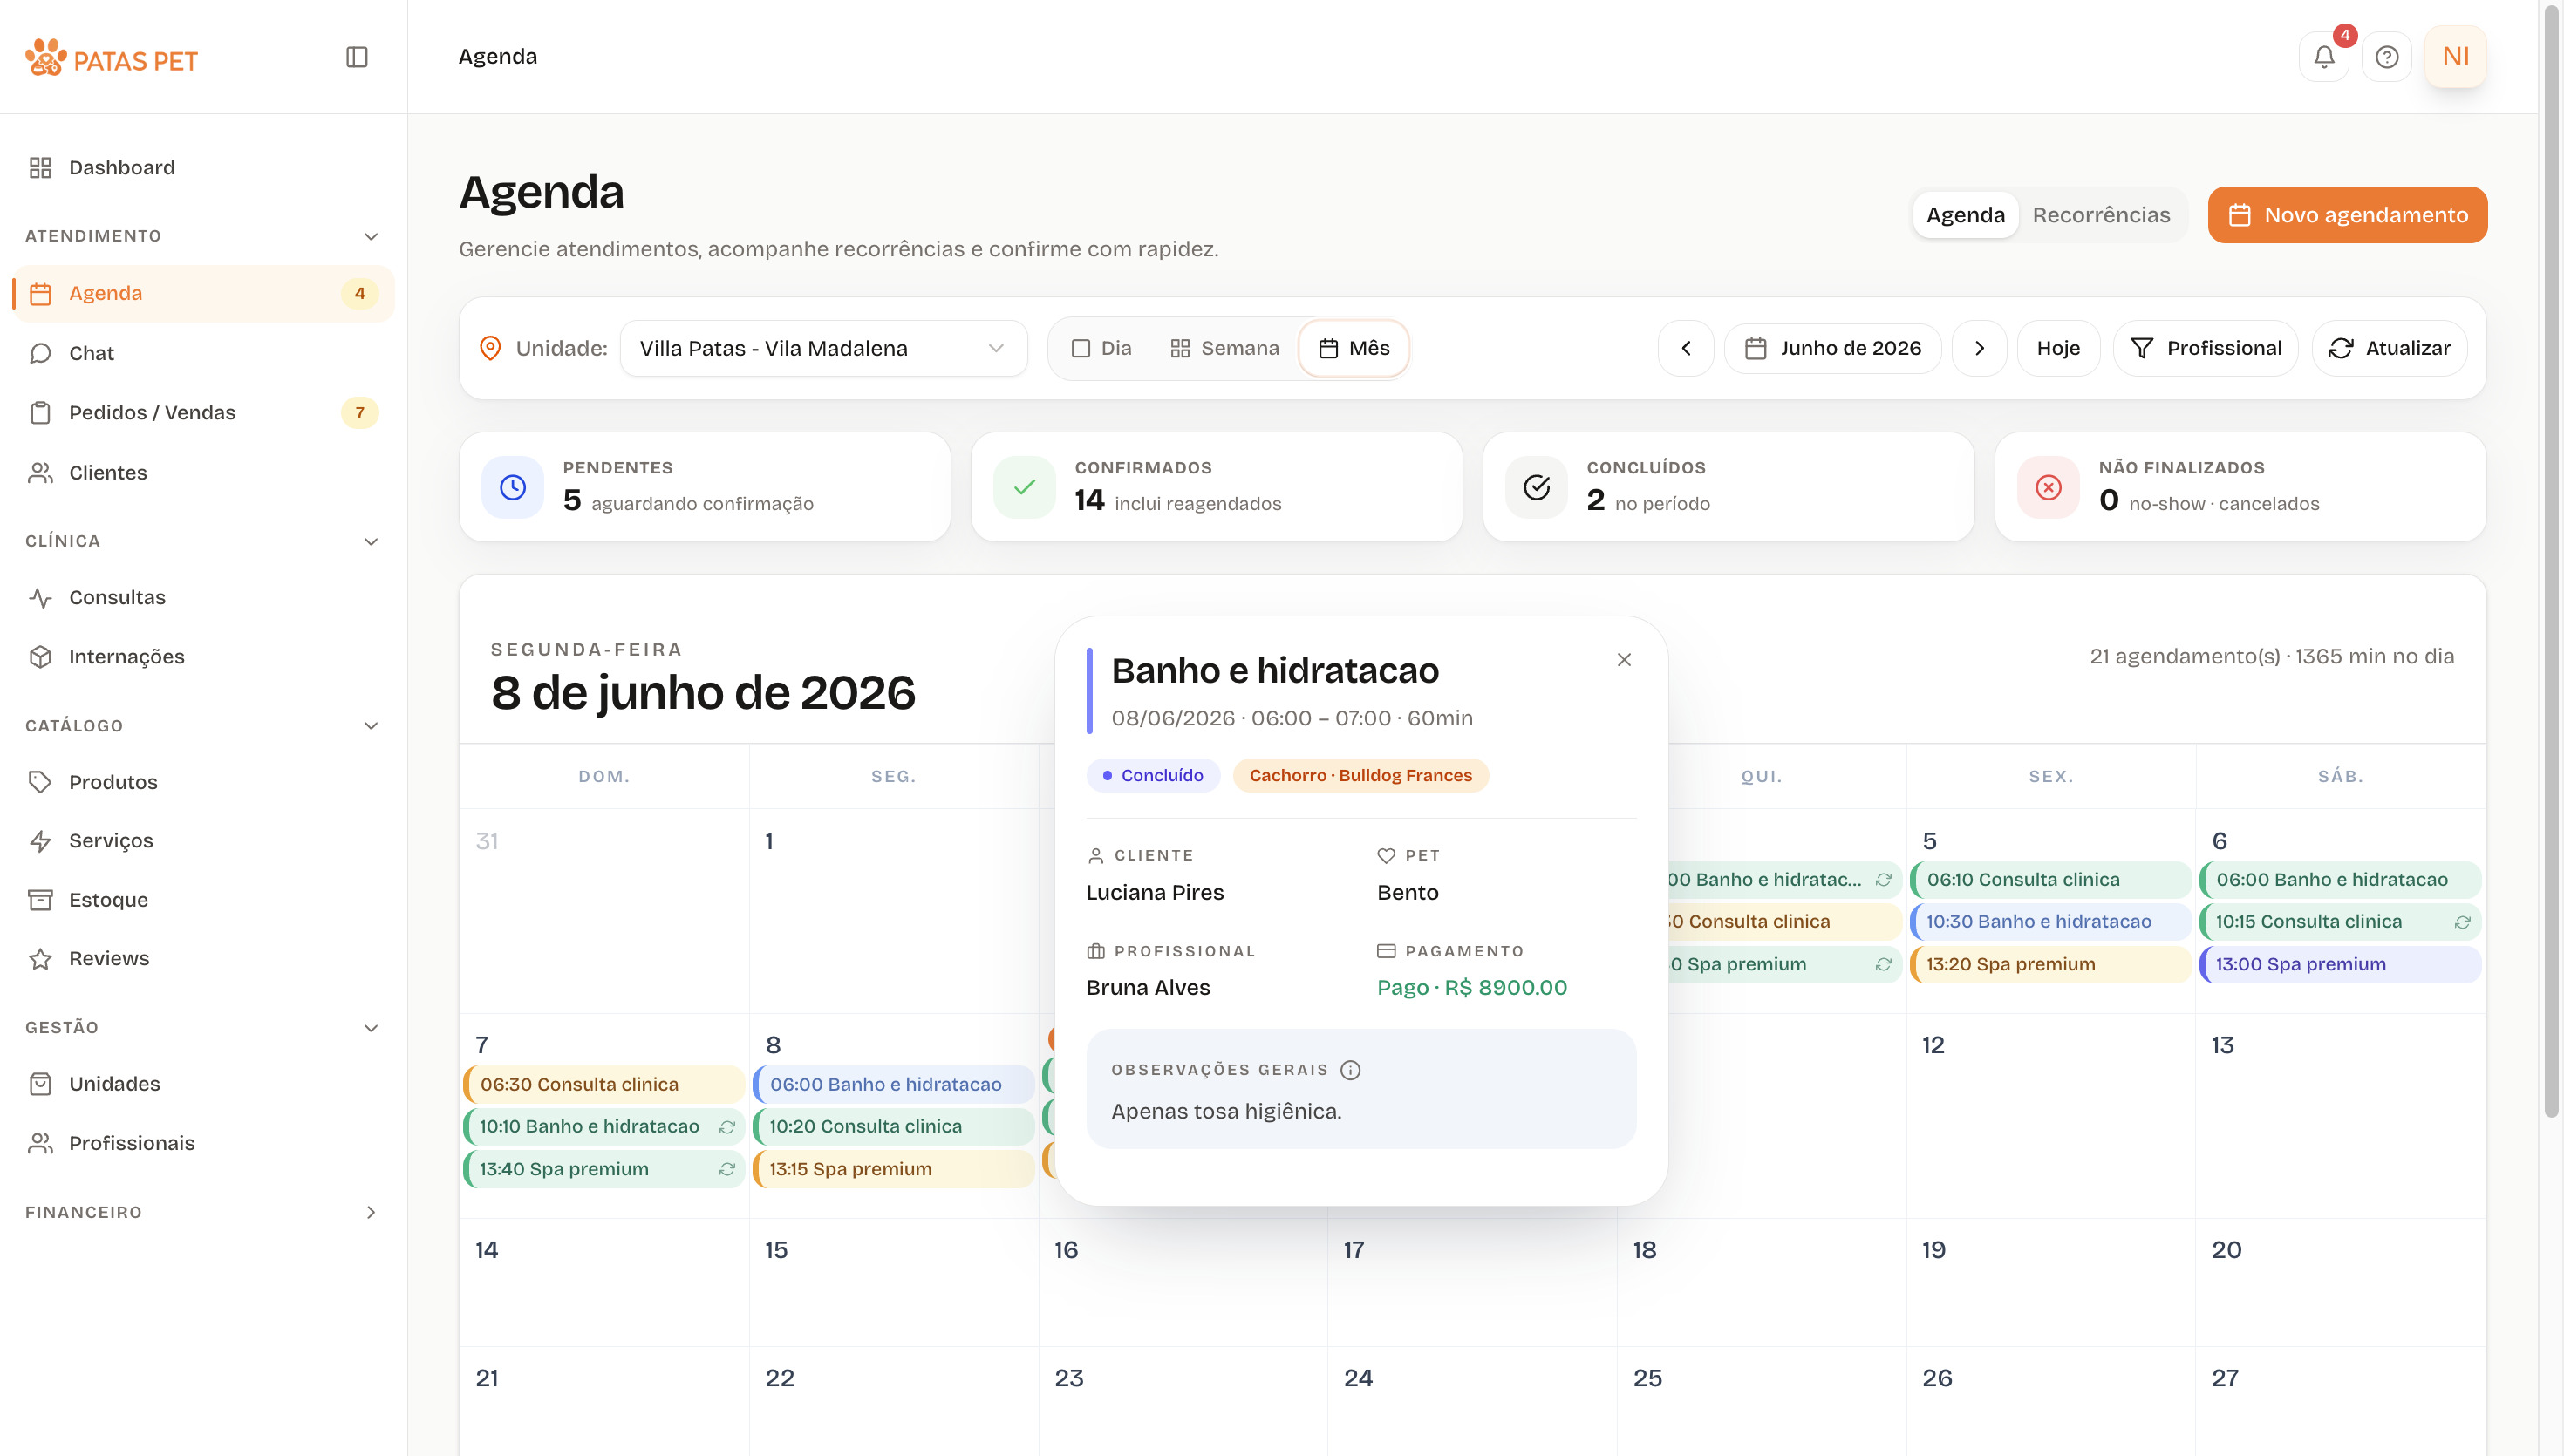Go to Serviços

click(204, 840)
